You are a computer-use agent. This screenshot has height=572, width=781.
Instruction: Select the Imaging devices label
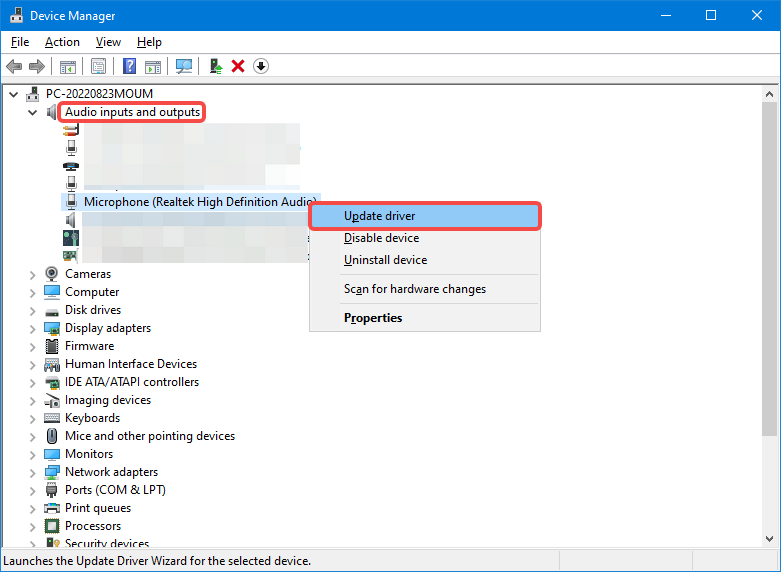coord(108,400)
